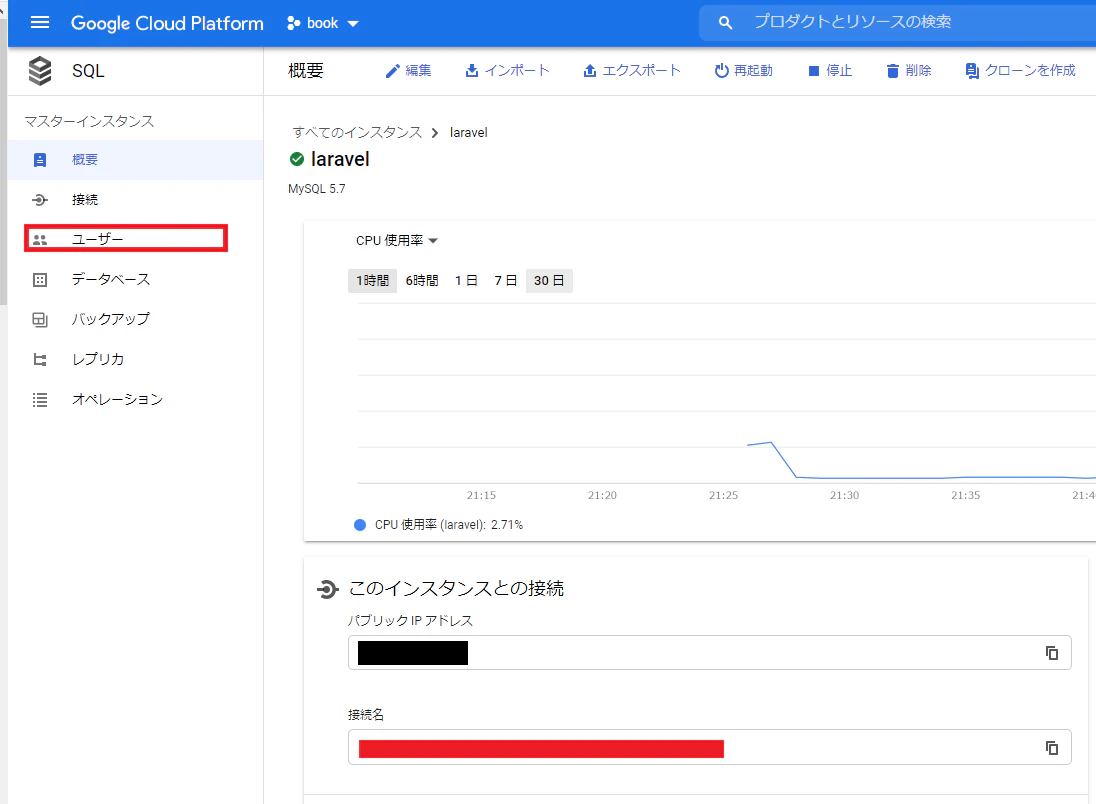Open the データベース sidebar item
Screen dimensions: 1096x804
pos(136,280)
